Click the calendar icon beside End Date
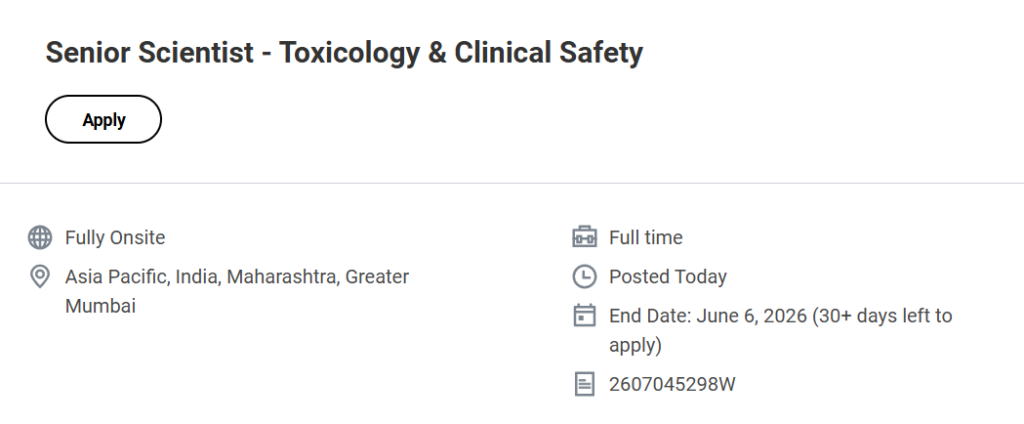This screenshot has height=424, width=1024. tap(584, 316)
